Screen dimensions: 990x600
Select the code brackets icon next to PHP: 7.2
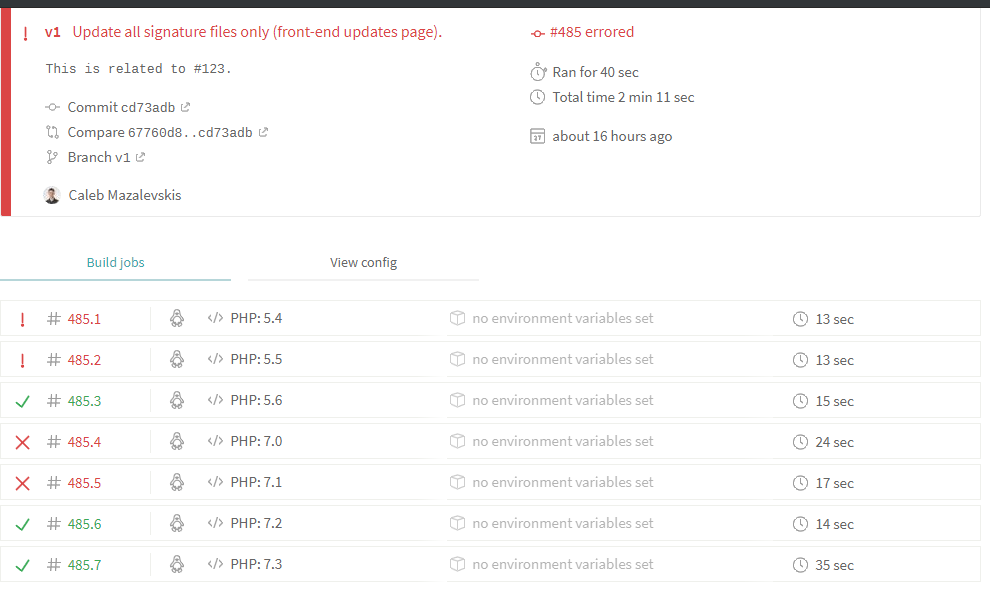(x=215, y=523)
